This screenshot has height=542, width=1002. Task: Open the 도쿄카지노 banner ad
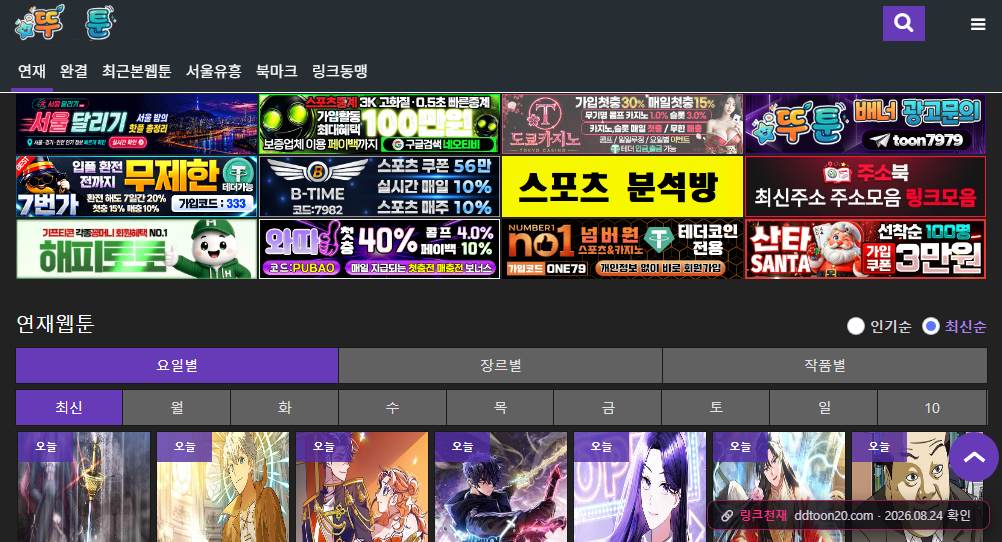622,124
